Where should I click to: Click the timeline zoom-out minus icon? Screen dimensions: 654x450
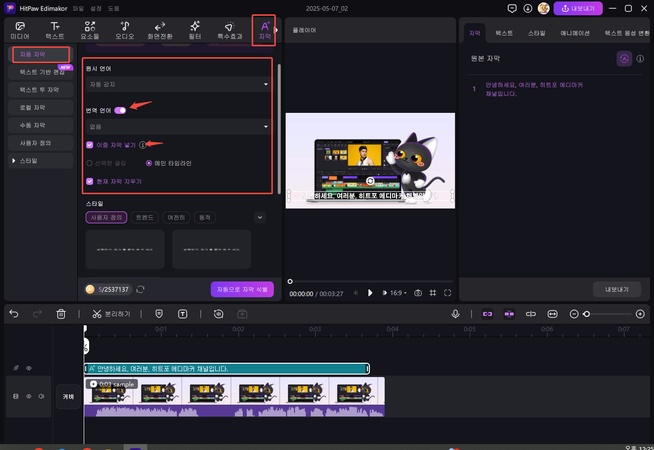coord(574,314)
